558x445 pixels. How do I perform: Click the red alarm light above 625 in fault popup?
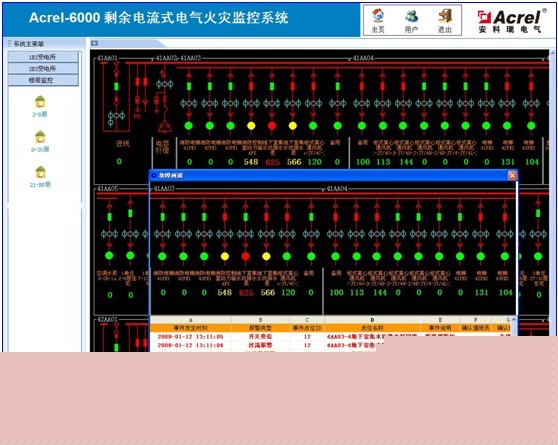[x=246, y=256]
